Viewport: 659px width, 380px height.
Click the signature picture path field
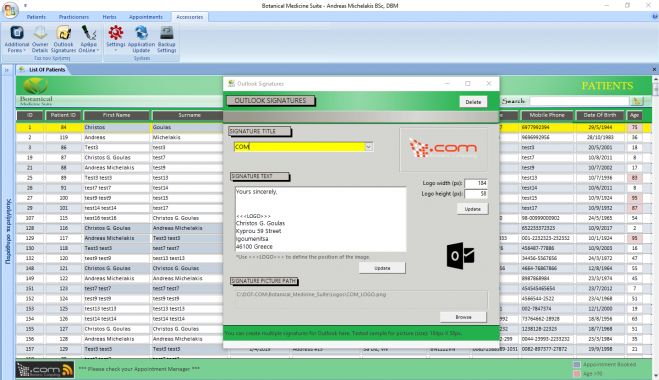click(x=361, y=298)
